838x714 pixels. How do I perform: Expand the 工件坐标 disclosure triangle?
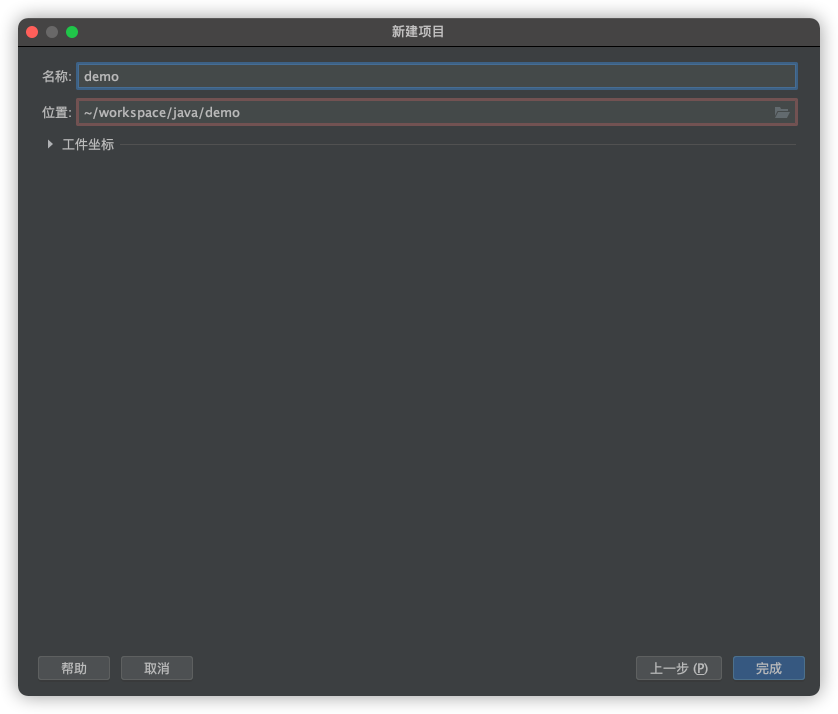pyautogui.click(x=50, y=144)
